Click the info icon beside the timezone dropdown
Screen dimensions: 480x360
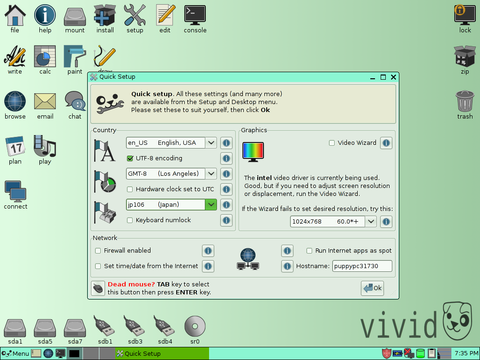coord(226,174)
